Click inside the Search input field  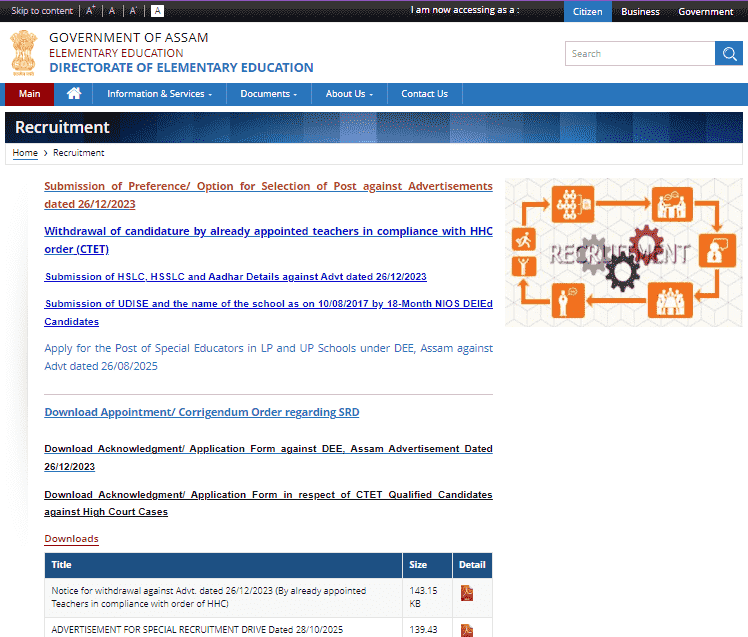640,54
